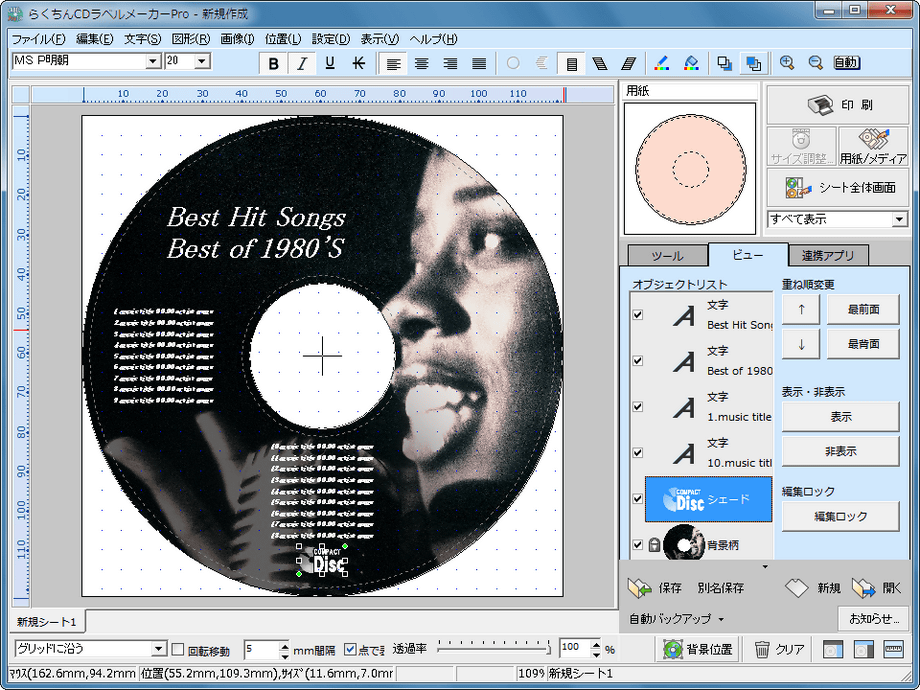Select circular text layout icon
This screenshot has height=690, width=920.
click(513, 63)
